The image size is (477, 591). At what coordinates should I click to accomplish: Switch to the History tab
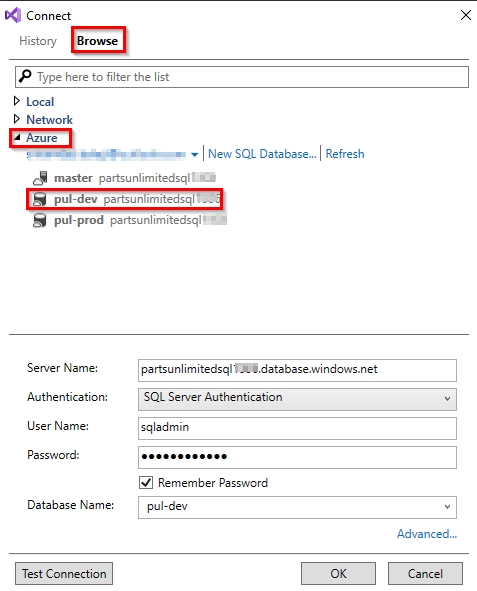38,41
